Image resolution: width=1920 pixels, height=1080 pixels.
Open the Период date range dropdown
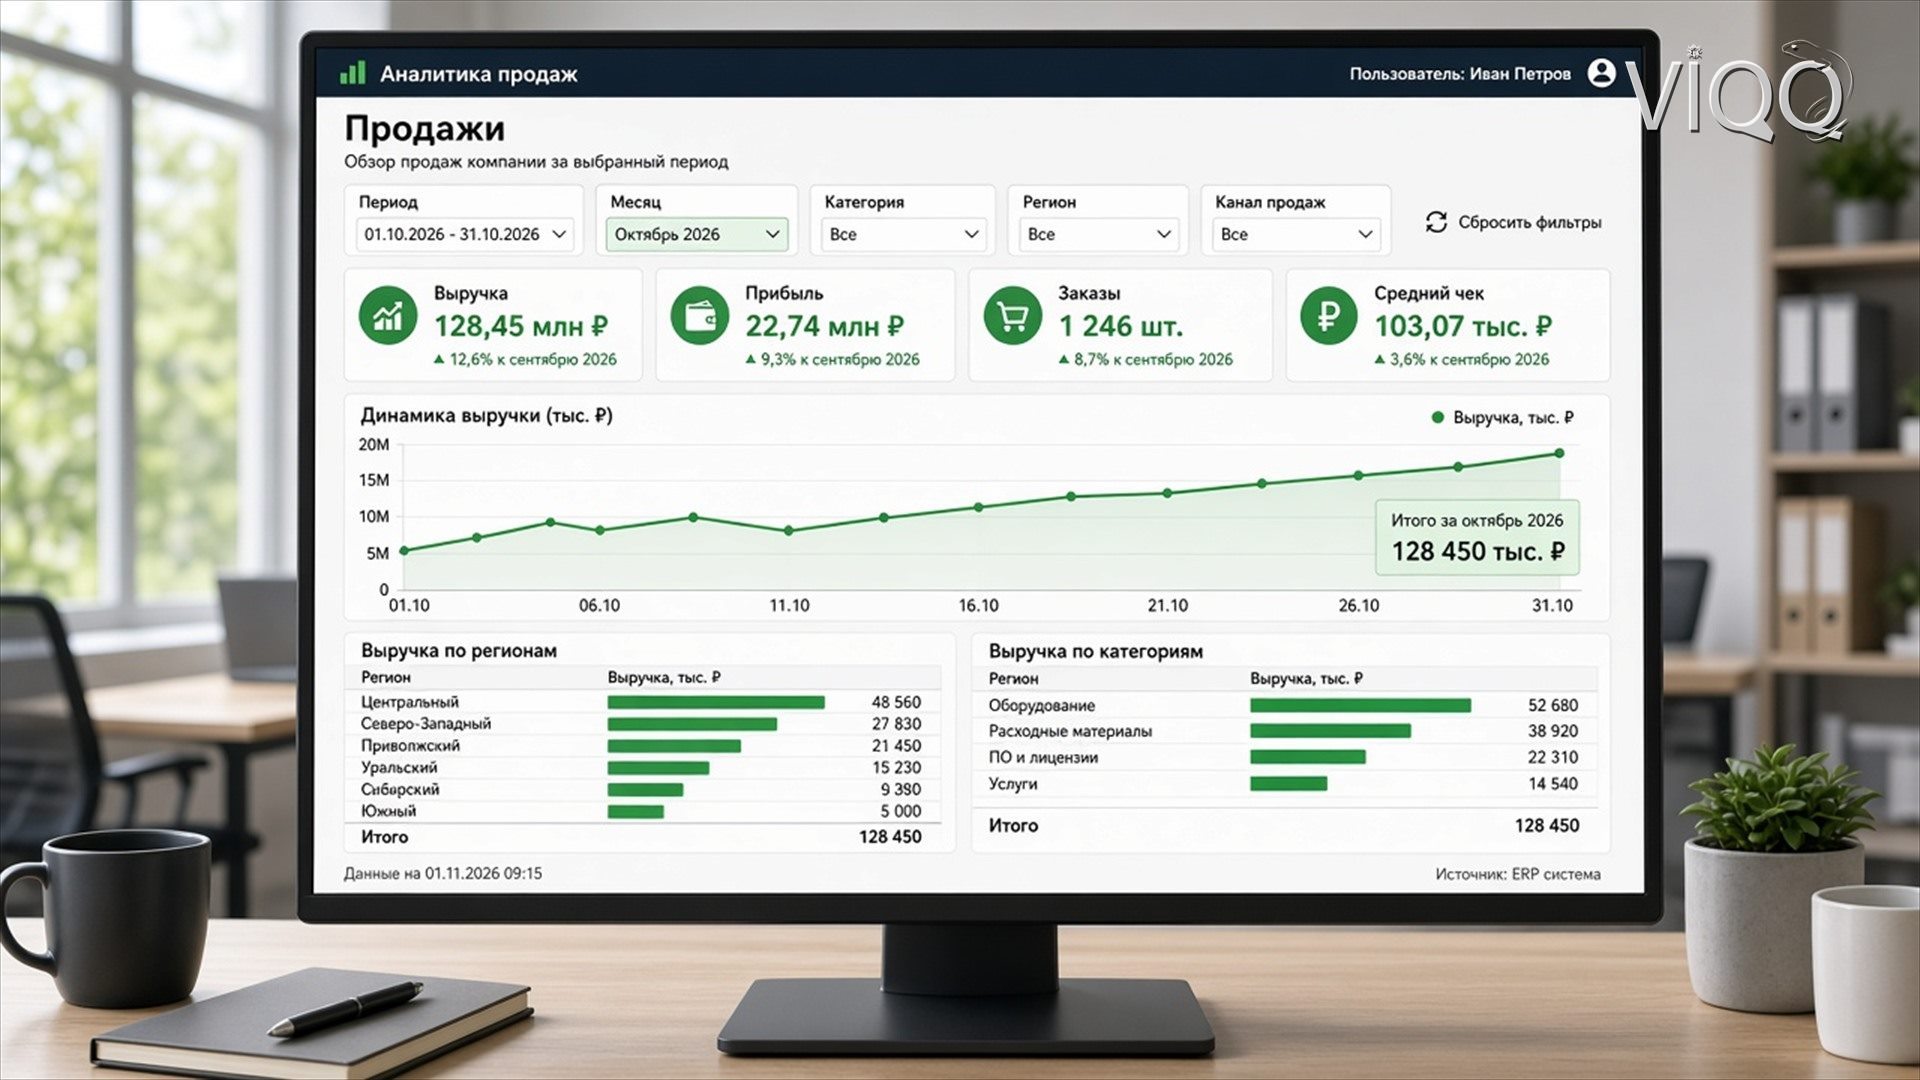click(465, 234)
